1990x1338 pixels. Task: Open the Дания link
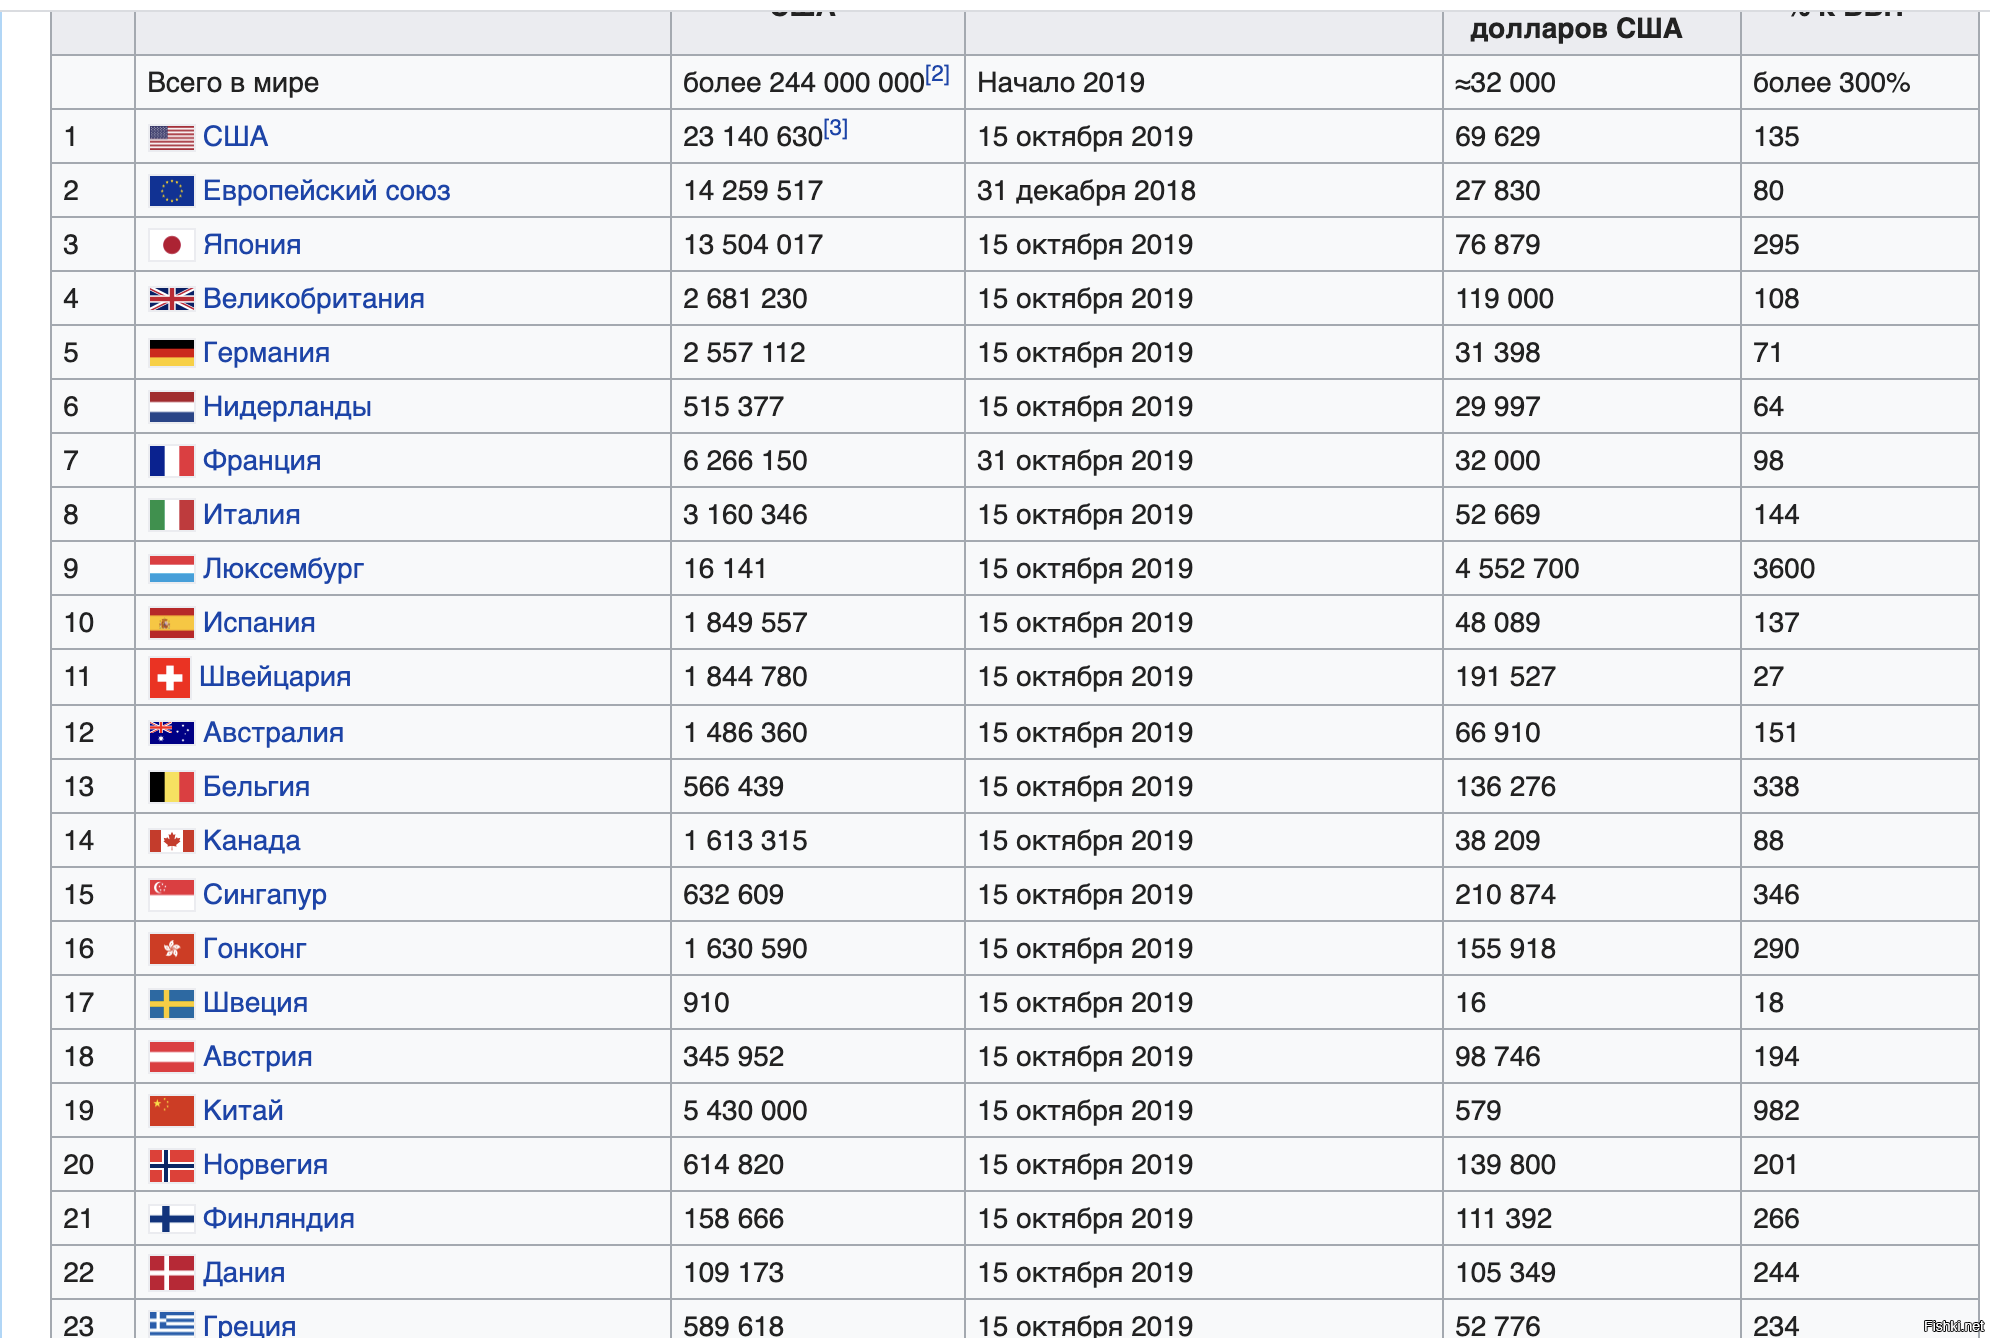[244, 1273]
